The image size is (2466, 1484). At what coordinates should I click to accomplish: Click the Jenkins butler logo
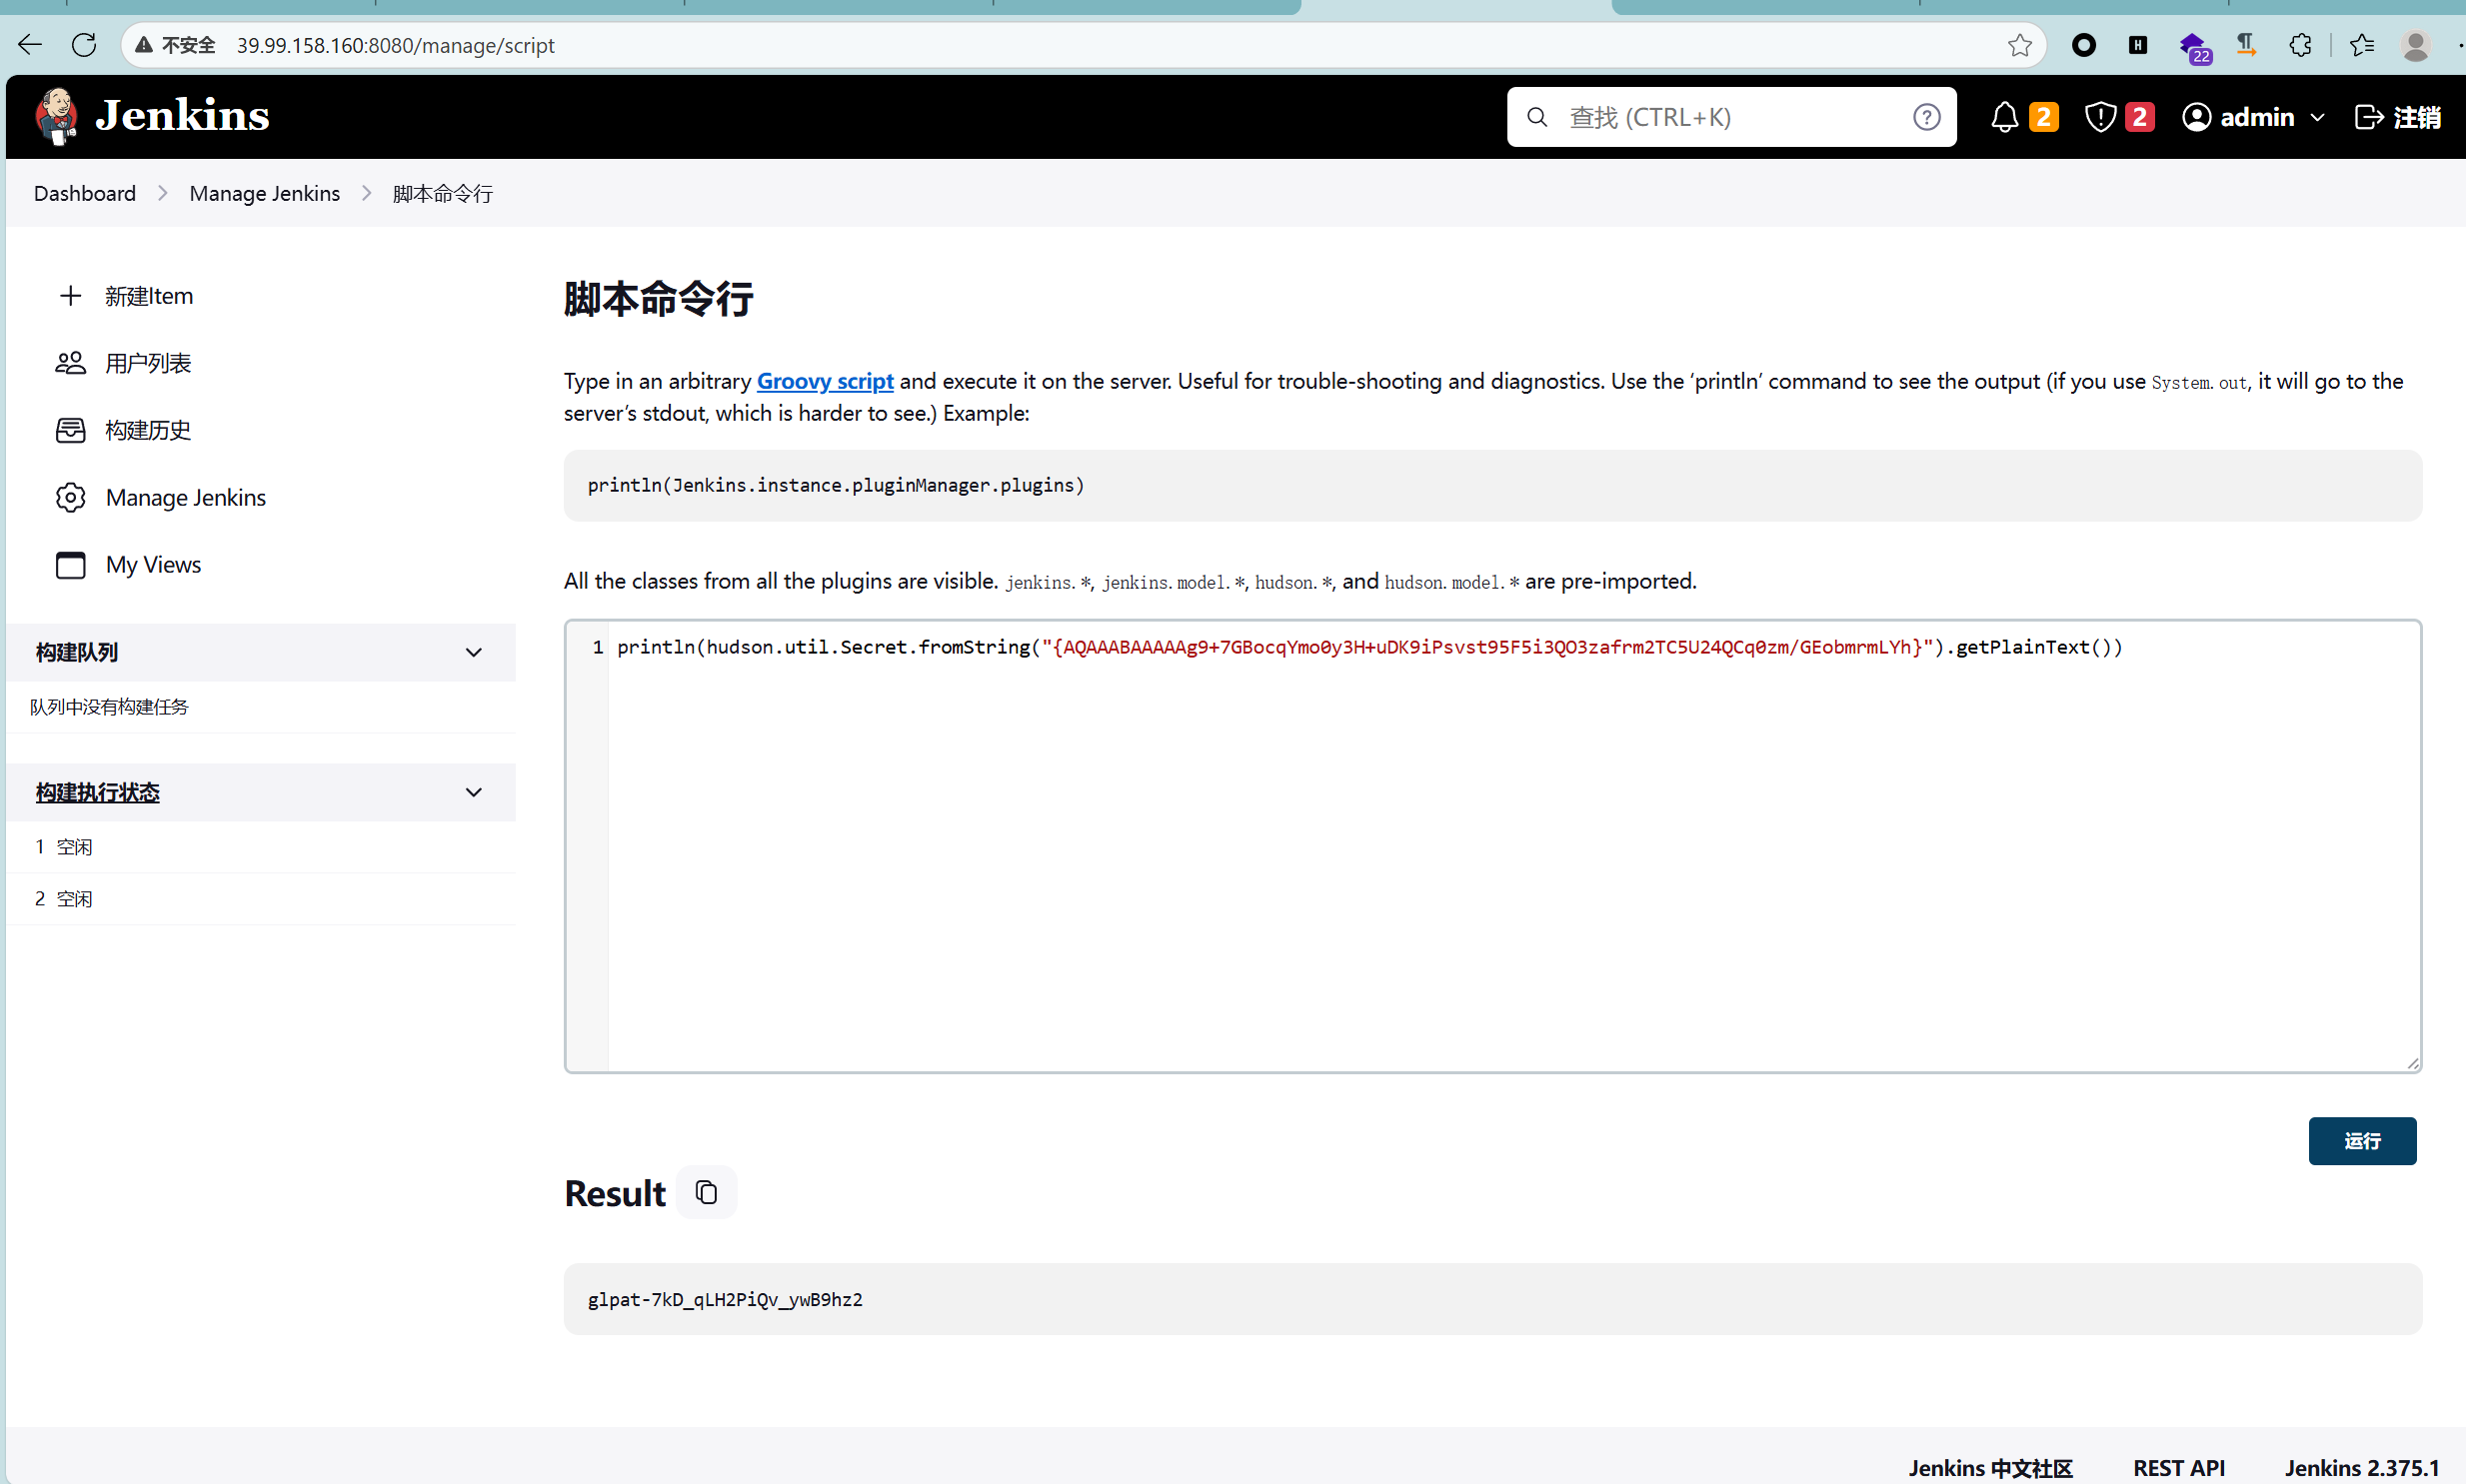(x=56, y=116)
